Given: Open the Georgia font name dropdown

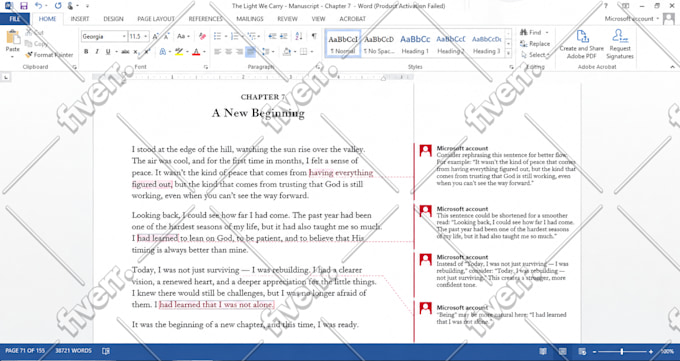Looking at the screenshot, I should click(124, 36).
